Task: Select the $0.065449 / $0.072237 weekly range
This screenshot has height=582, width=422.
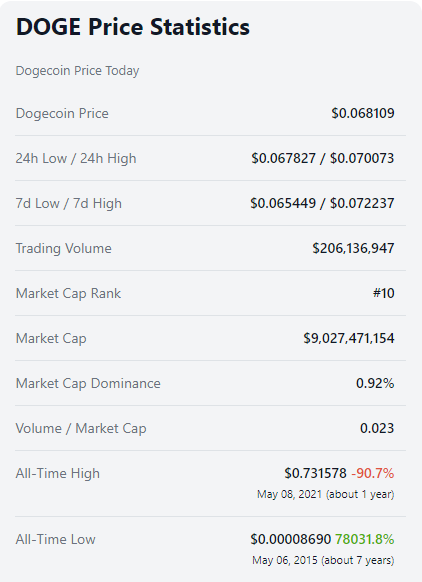Action: 322,203
